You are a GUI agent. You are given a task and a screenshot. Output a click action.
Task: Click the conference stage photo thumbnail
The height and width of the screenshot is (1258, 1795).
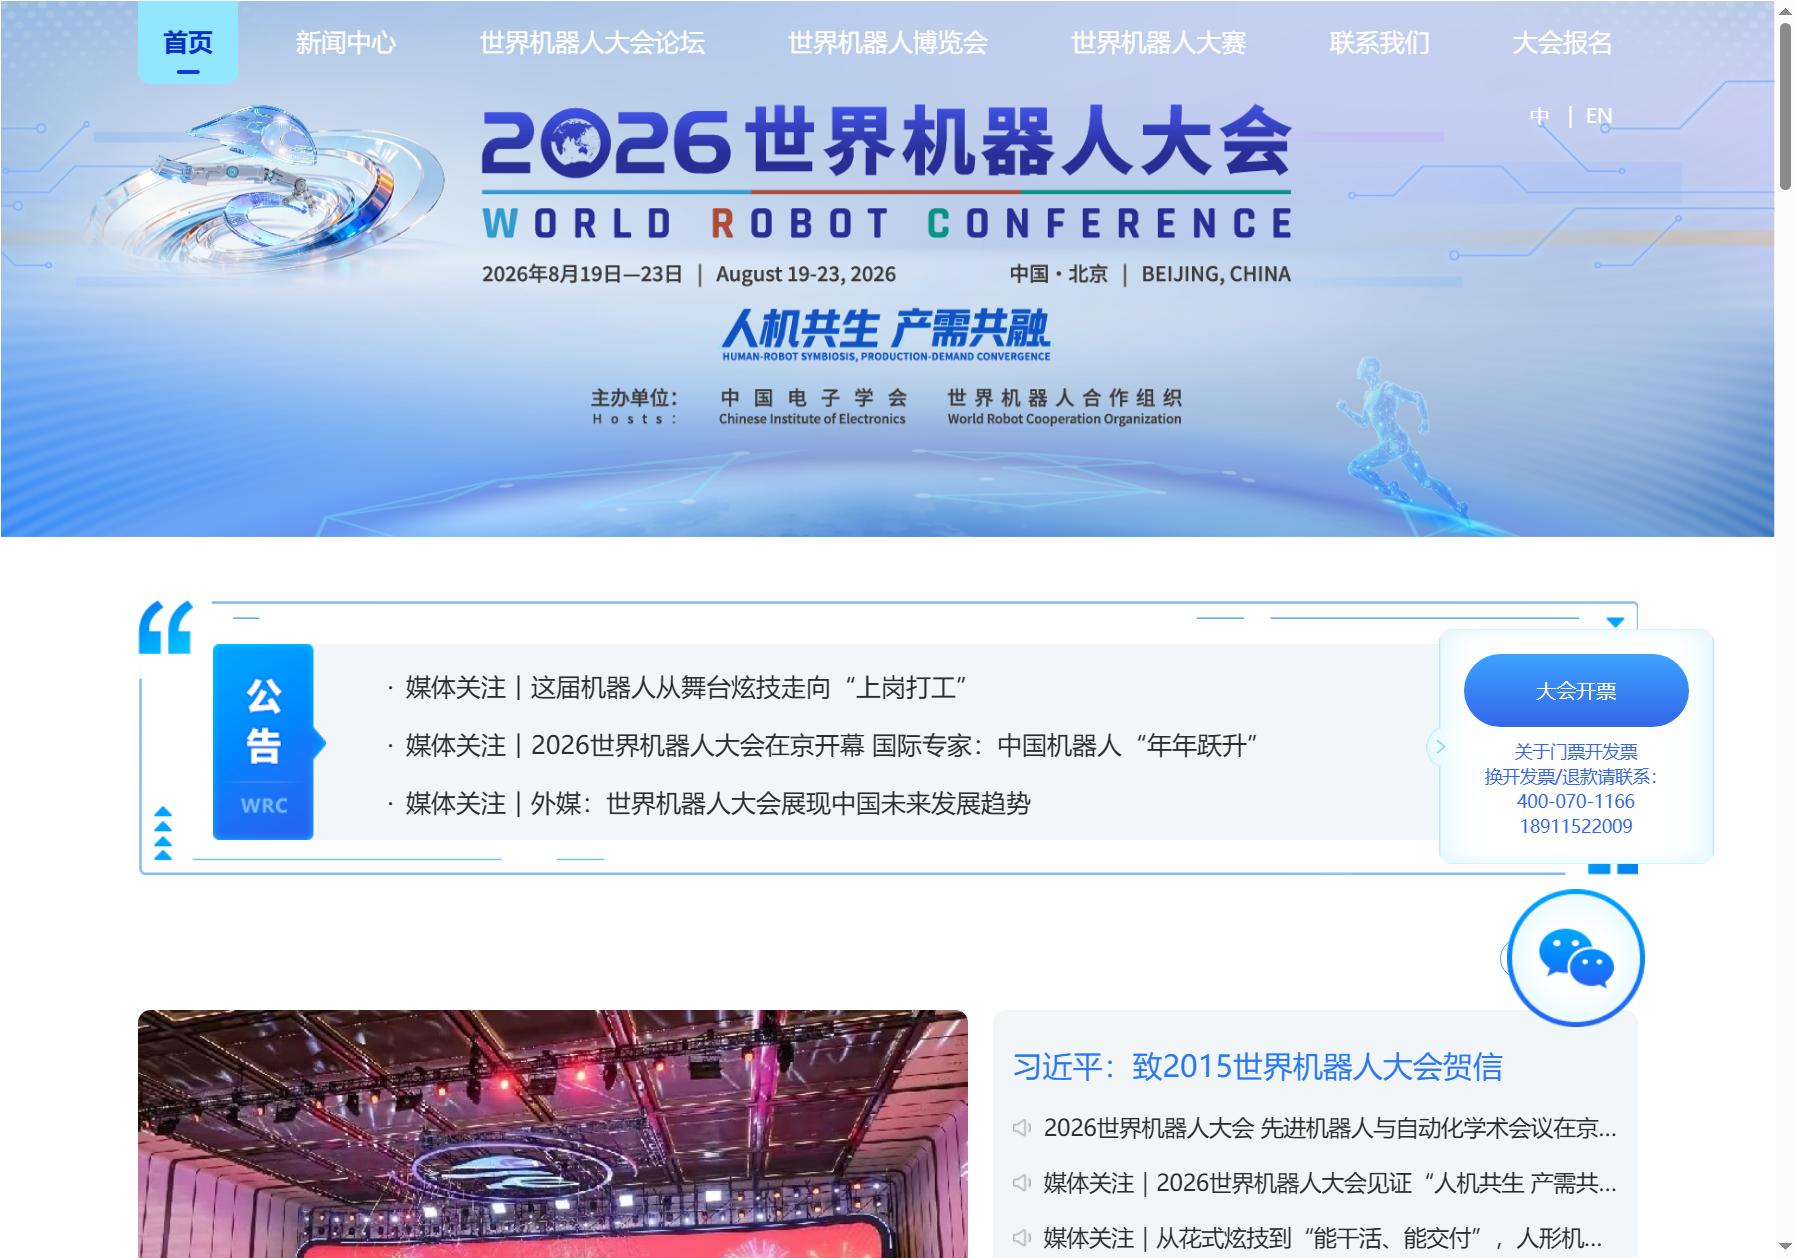click(x=553, y=1134)
